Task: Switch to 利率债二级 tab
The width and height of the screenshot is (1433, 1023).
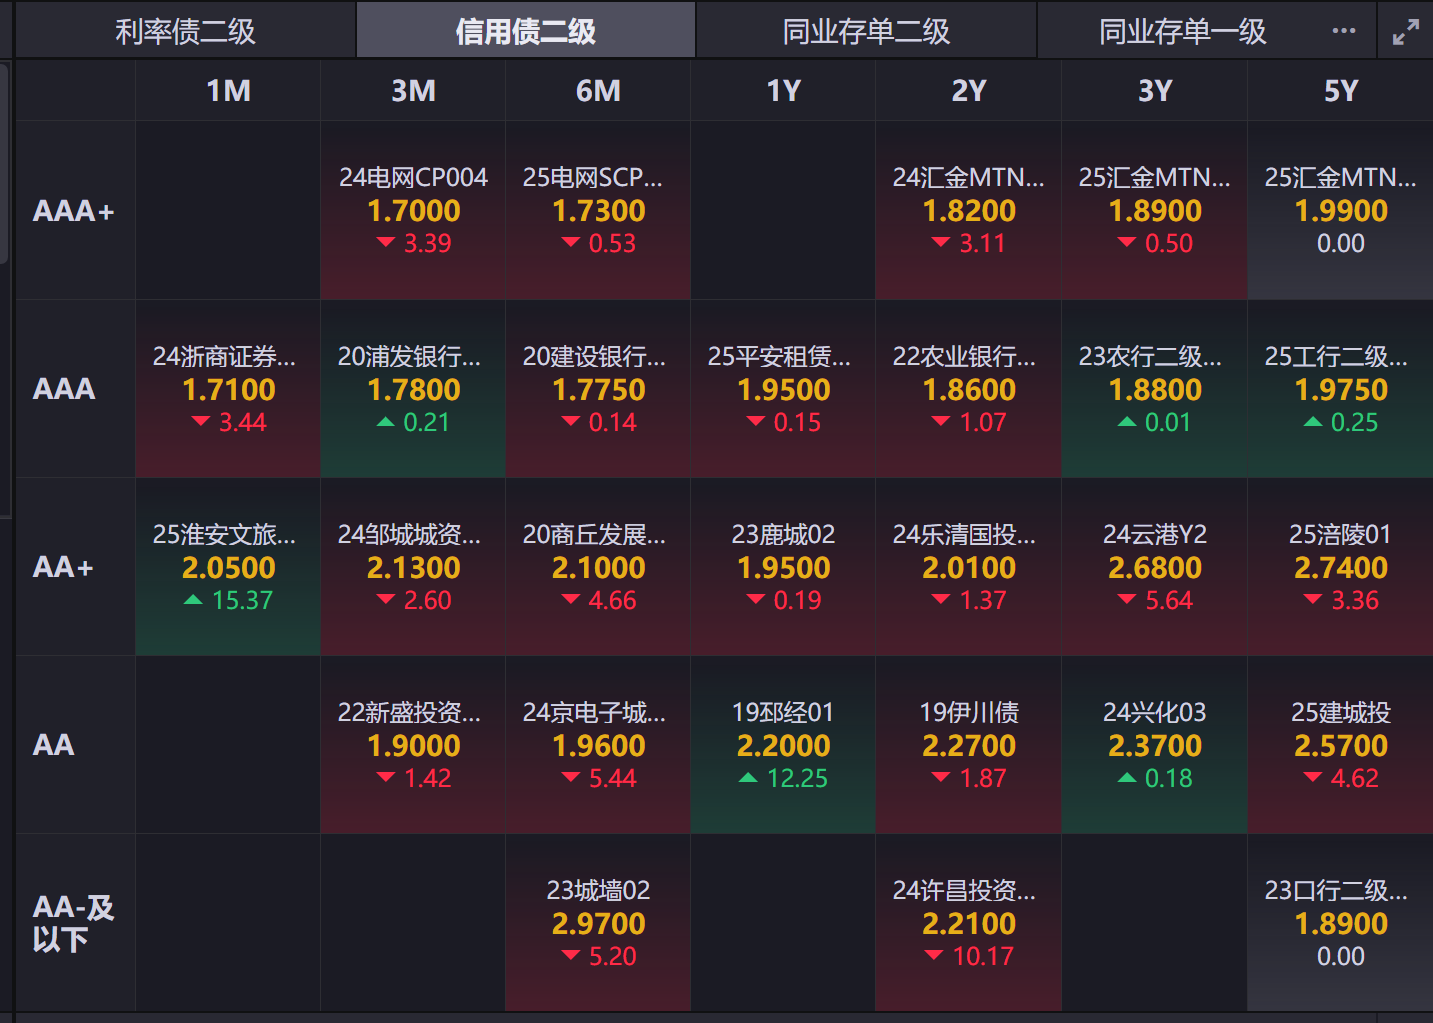Action: (185, 31)
